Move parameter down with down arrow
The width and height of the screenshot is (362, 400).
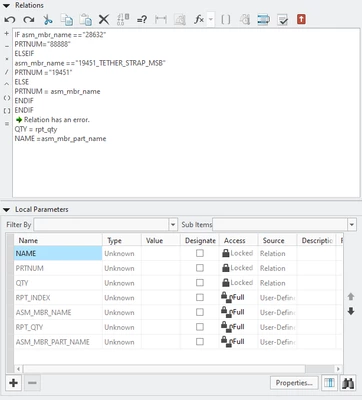[x=351, y=311]
